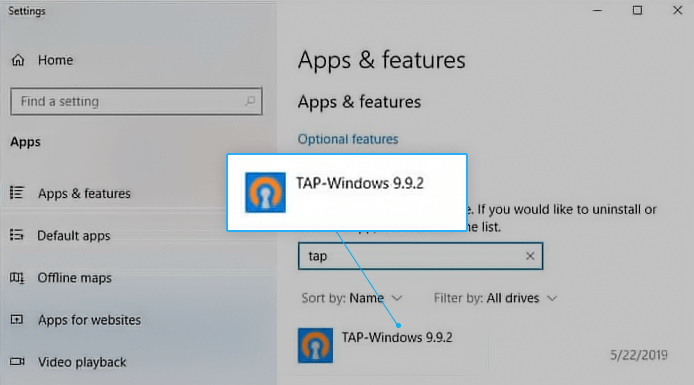Screen dimensions: 694x385
Task: Click the Apps for websites icon
Action: click(17, 320)
